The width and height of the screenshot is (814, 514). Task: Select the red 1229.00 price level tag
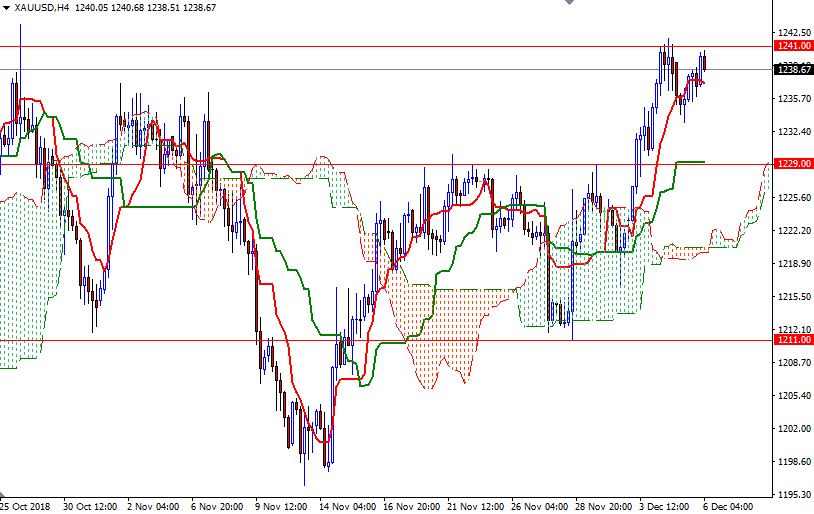793,163
